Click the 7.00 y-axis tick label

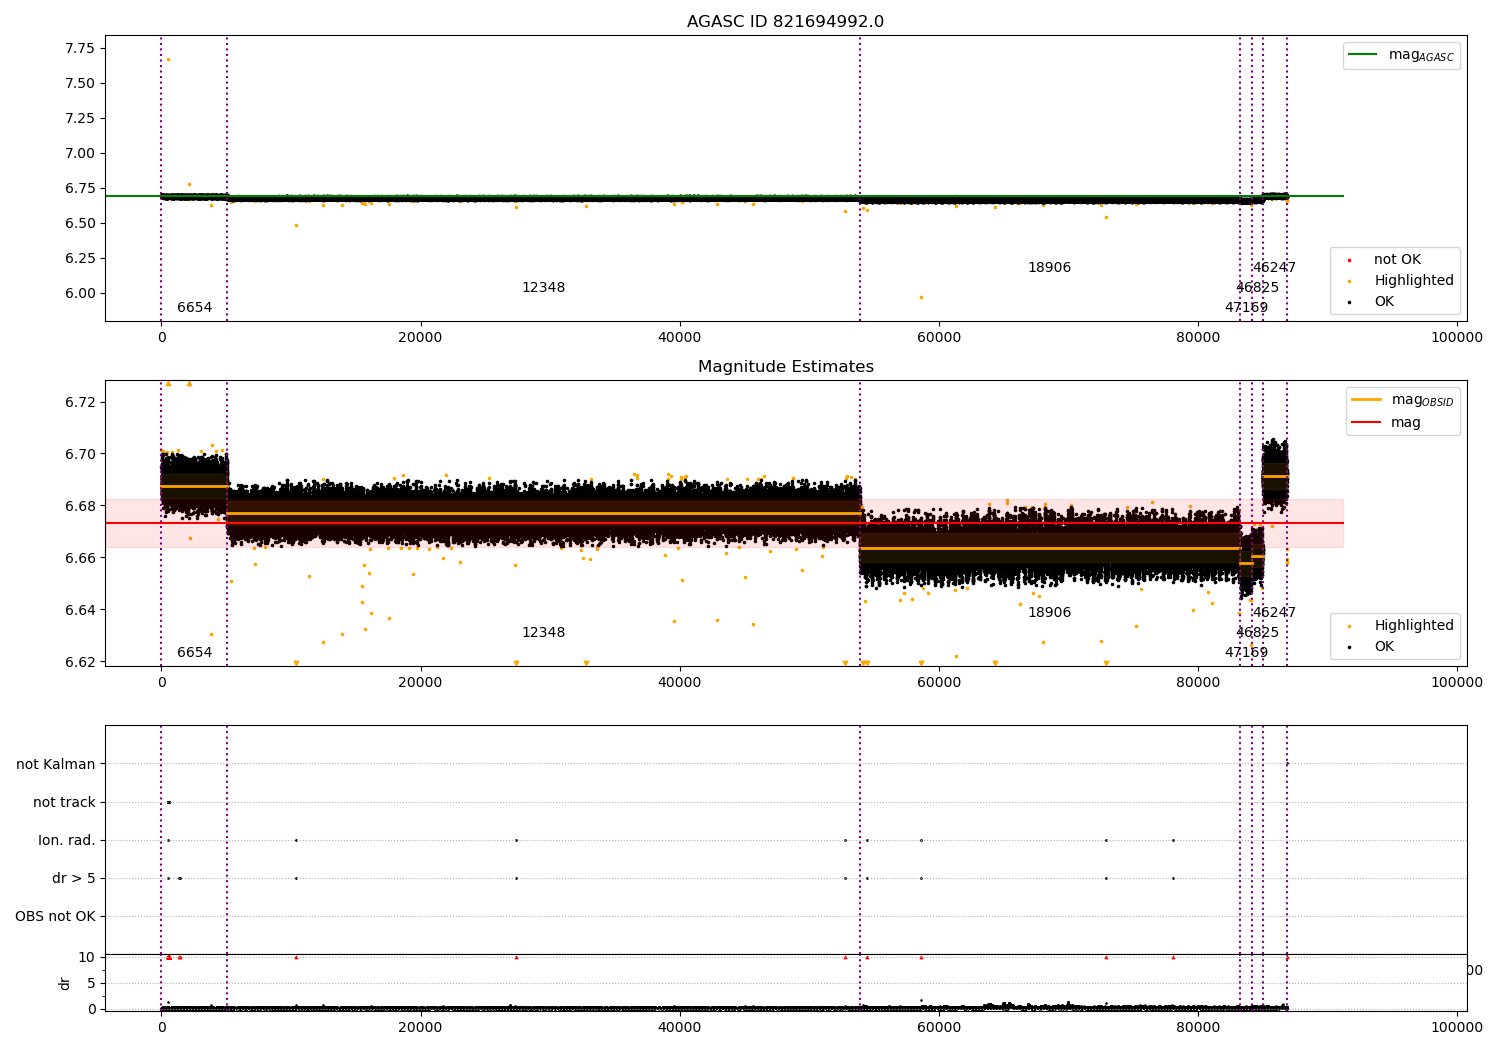pyautogui.click(x=78, y=153)
